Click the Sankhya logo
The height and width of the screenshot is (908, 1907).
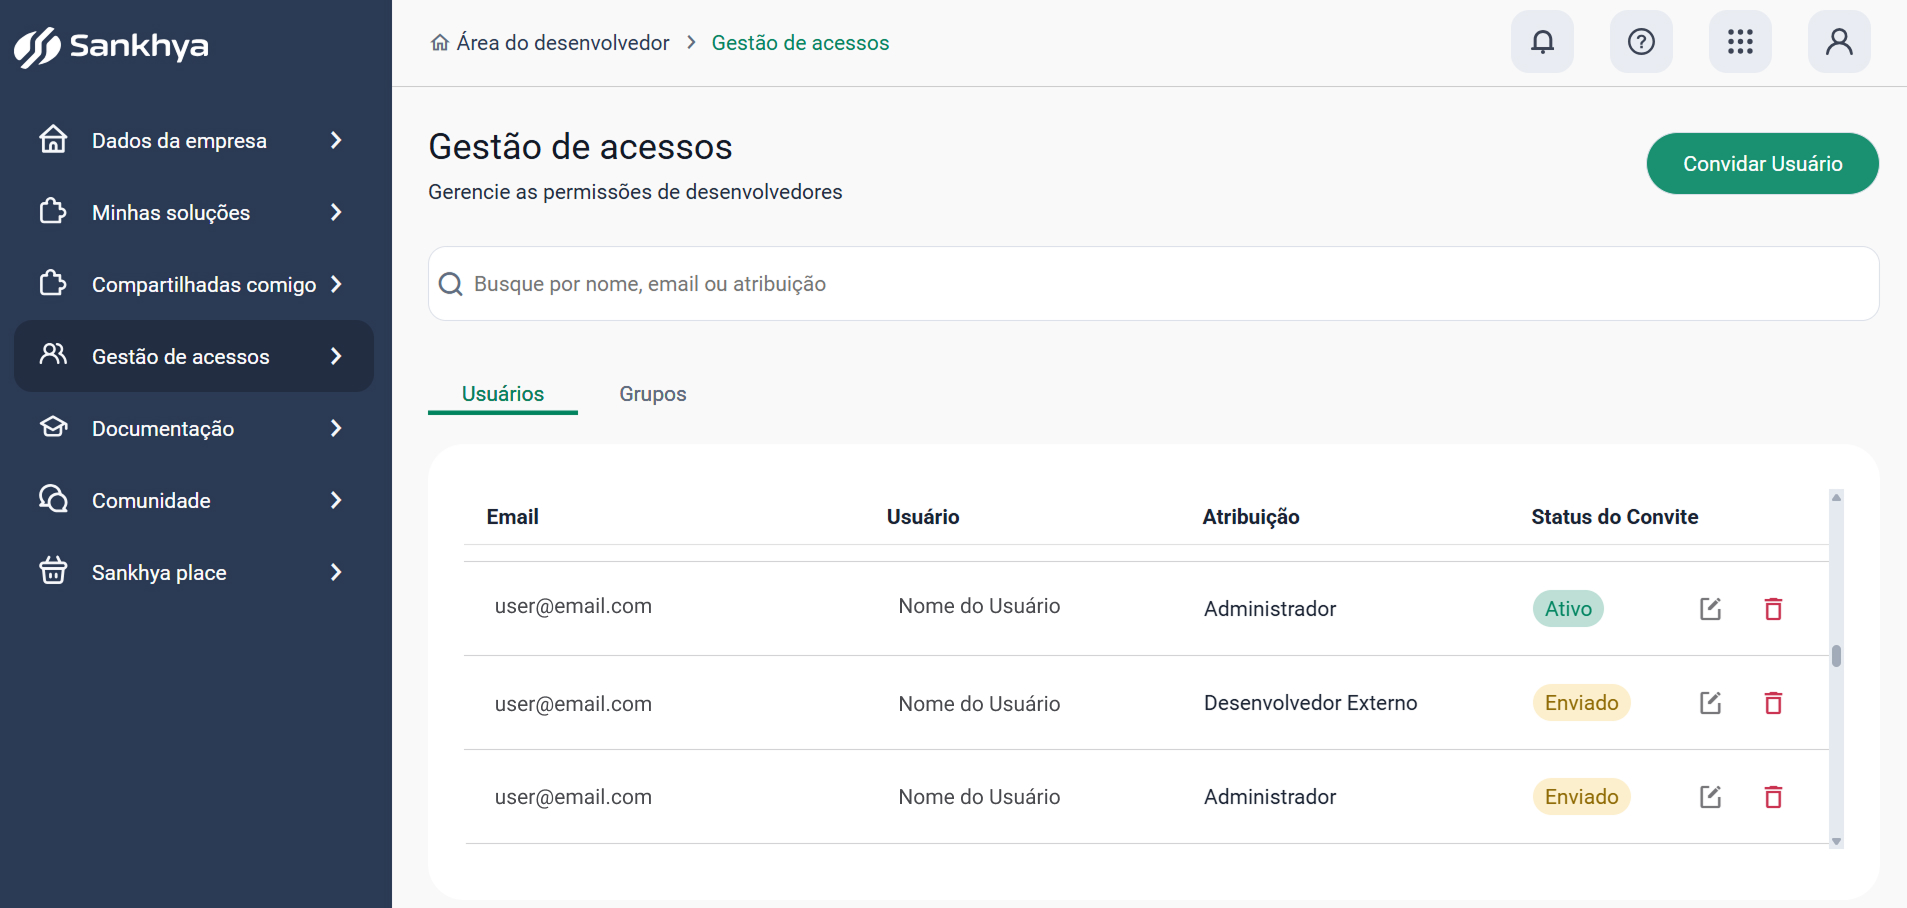click(x=111, y=46)
